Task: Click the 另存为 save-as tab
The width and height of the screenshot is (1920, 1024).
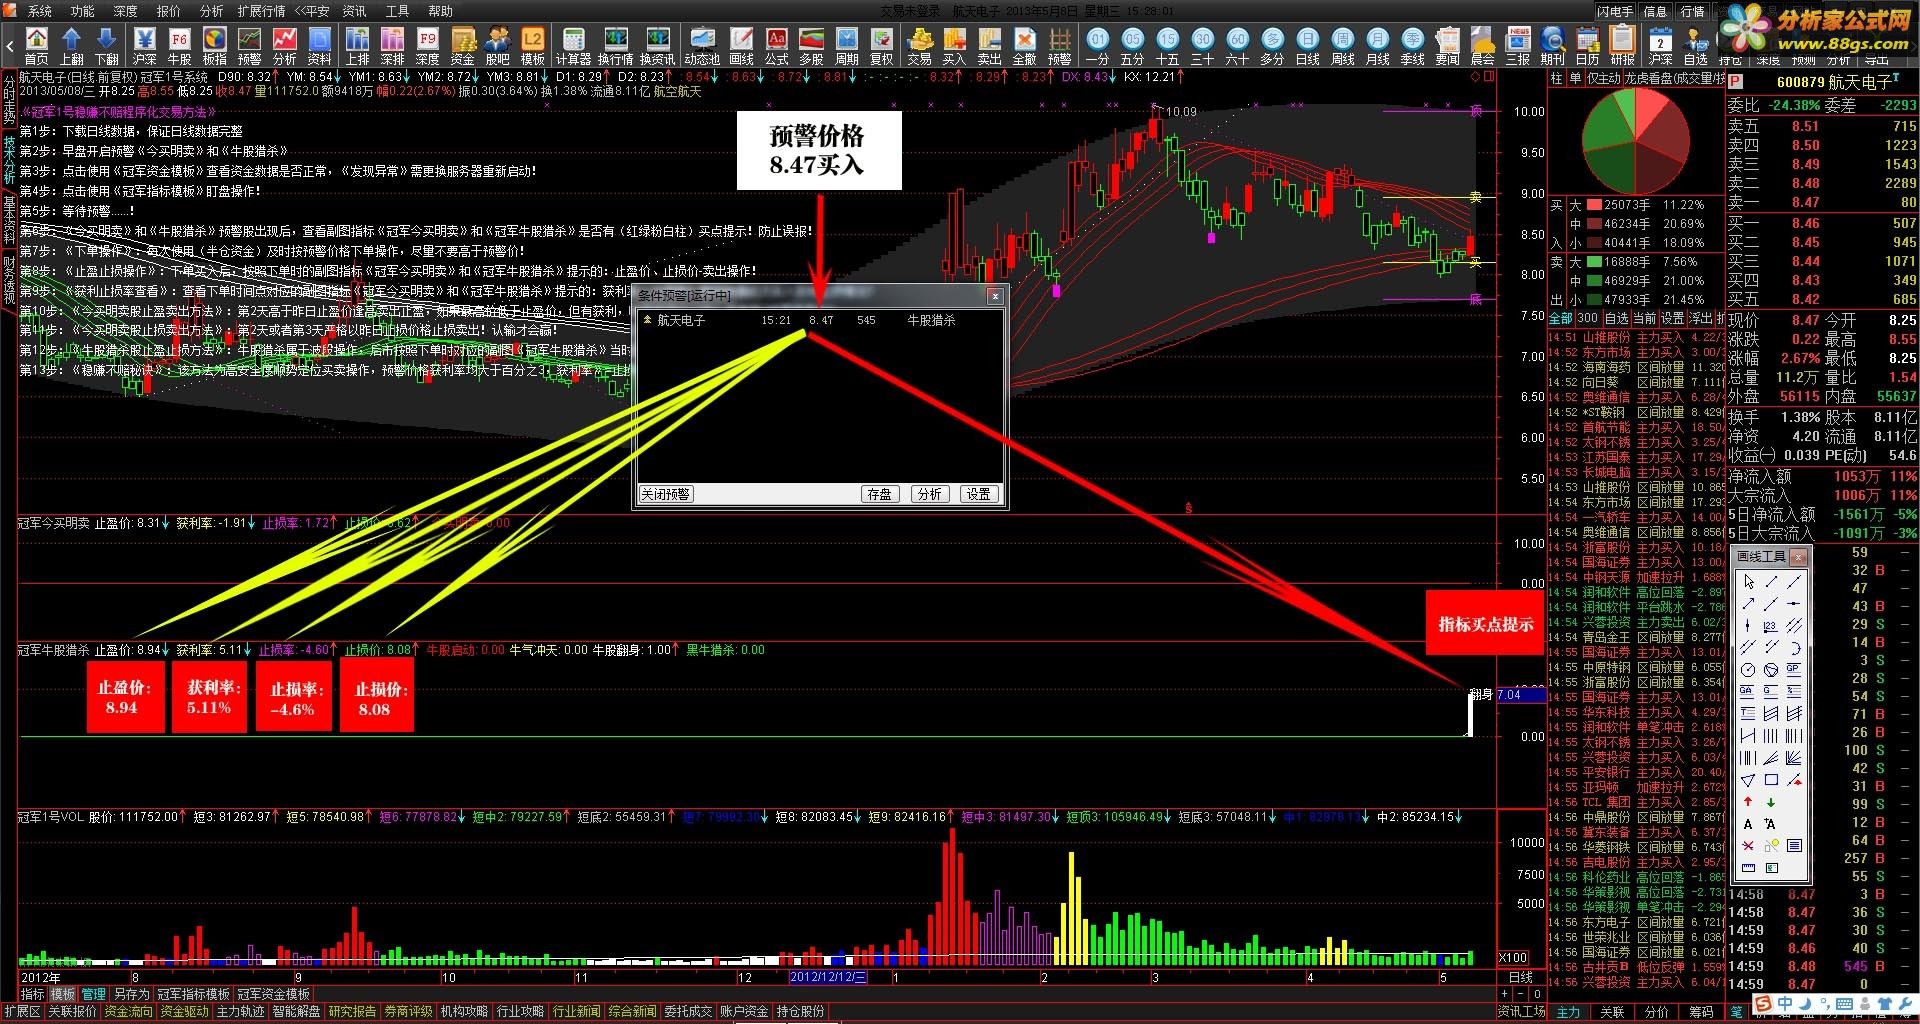Action: 131,994
